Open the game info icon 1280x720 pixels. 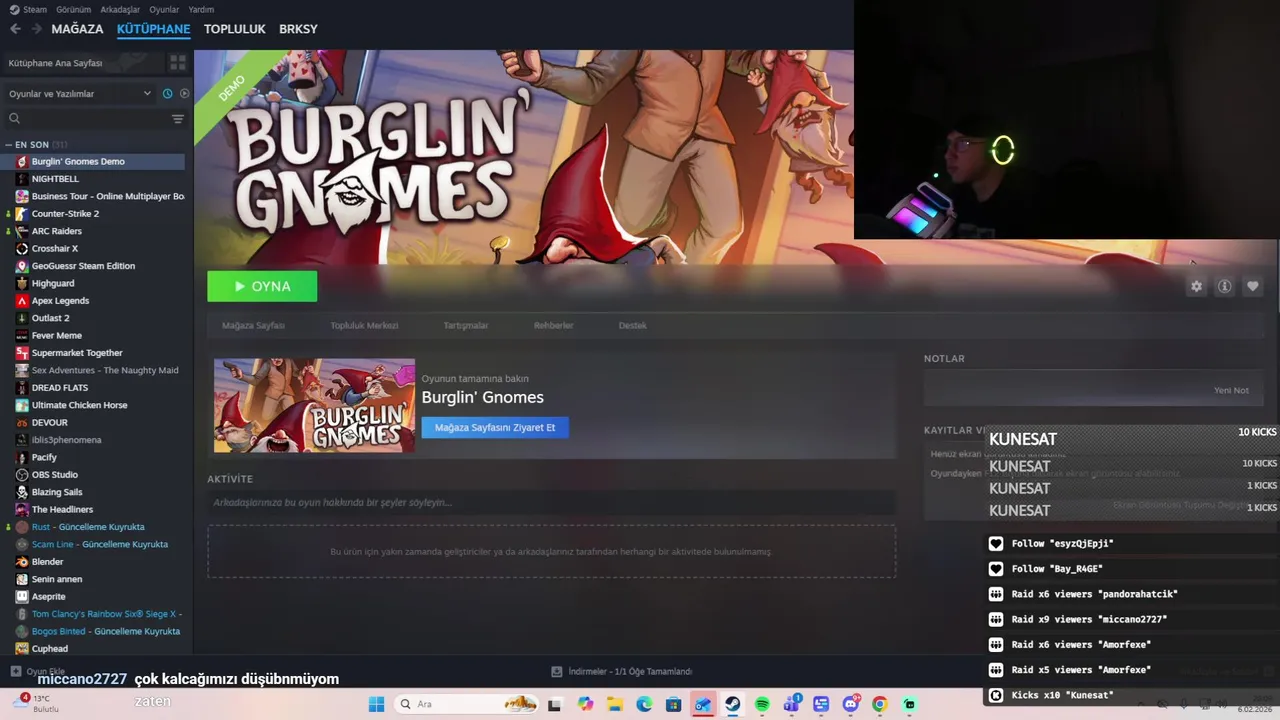pos(1224,286)
